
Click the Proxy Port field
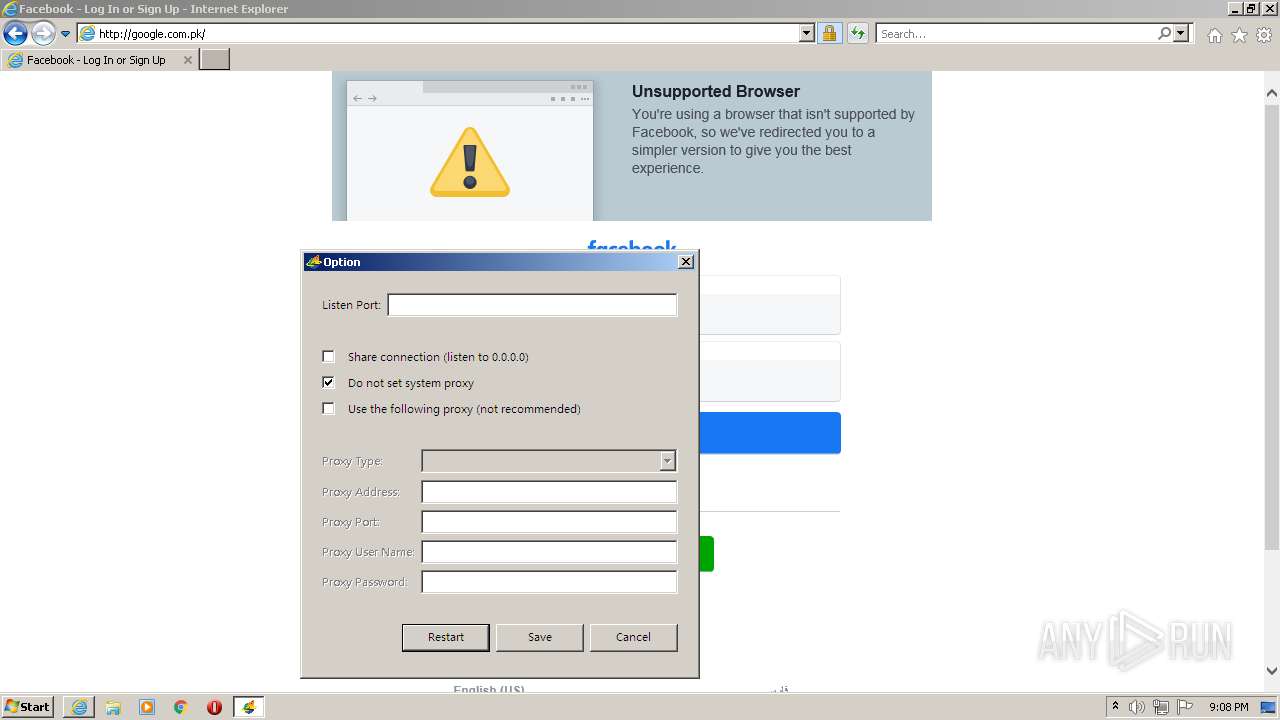click(549, 522)
